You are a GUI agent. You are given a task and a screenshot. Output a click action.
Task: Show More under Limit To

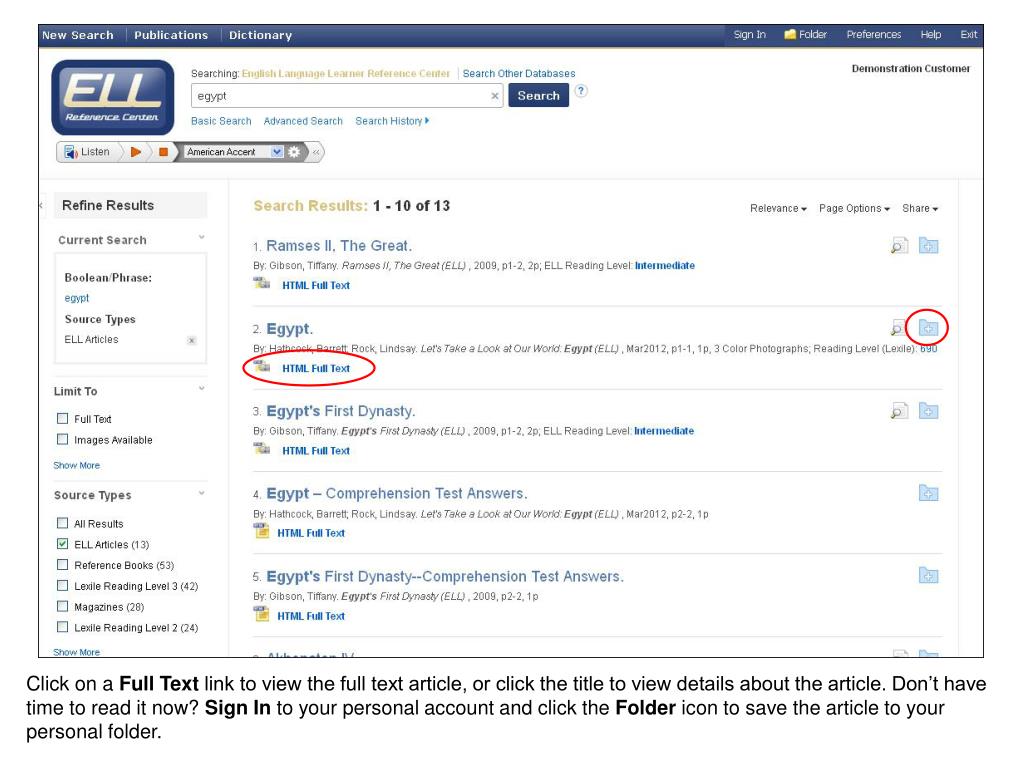76,466
